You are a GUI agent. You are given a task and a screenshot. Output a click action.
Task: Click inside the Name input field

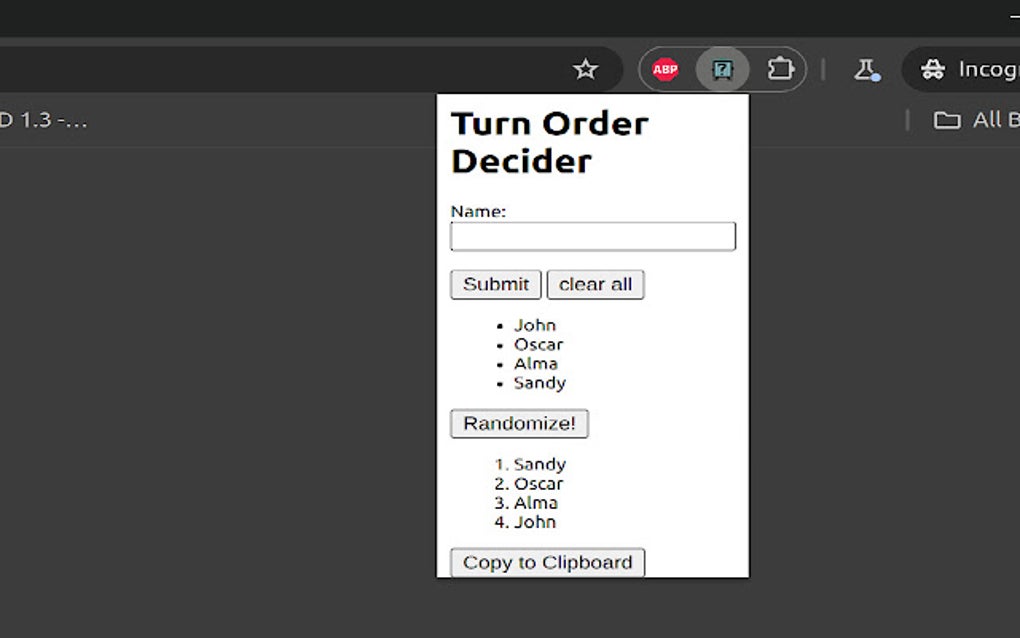pyautogui.click(x=592, y=236)
